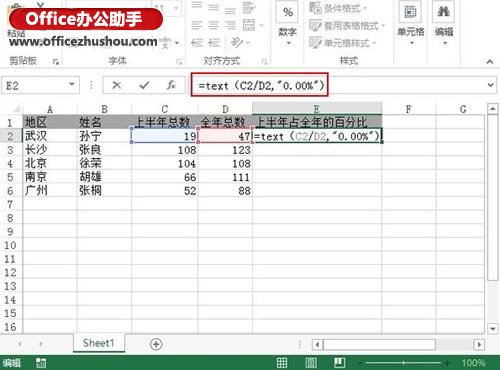
Task: Open the 字体 dialog launcher
Action: (x=179, y=62)
